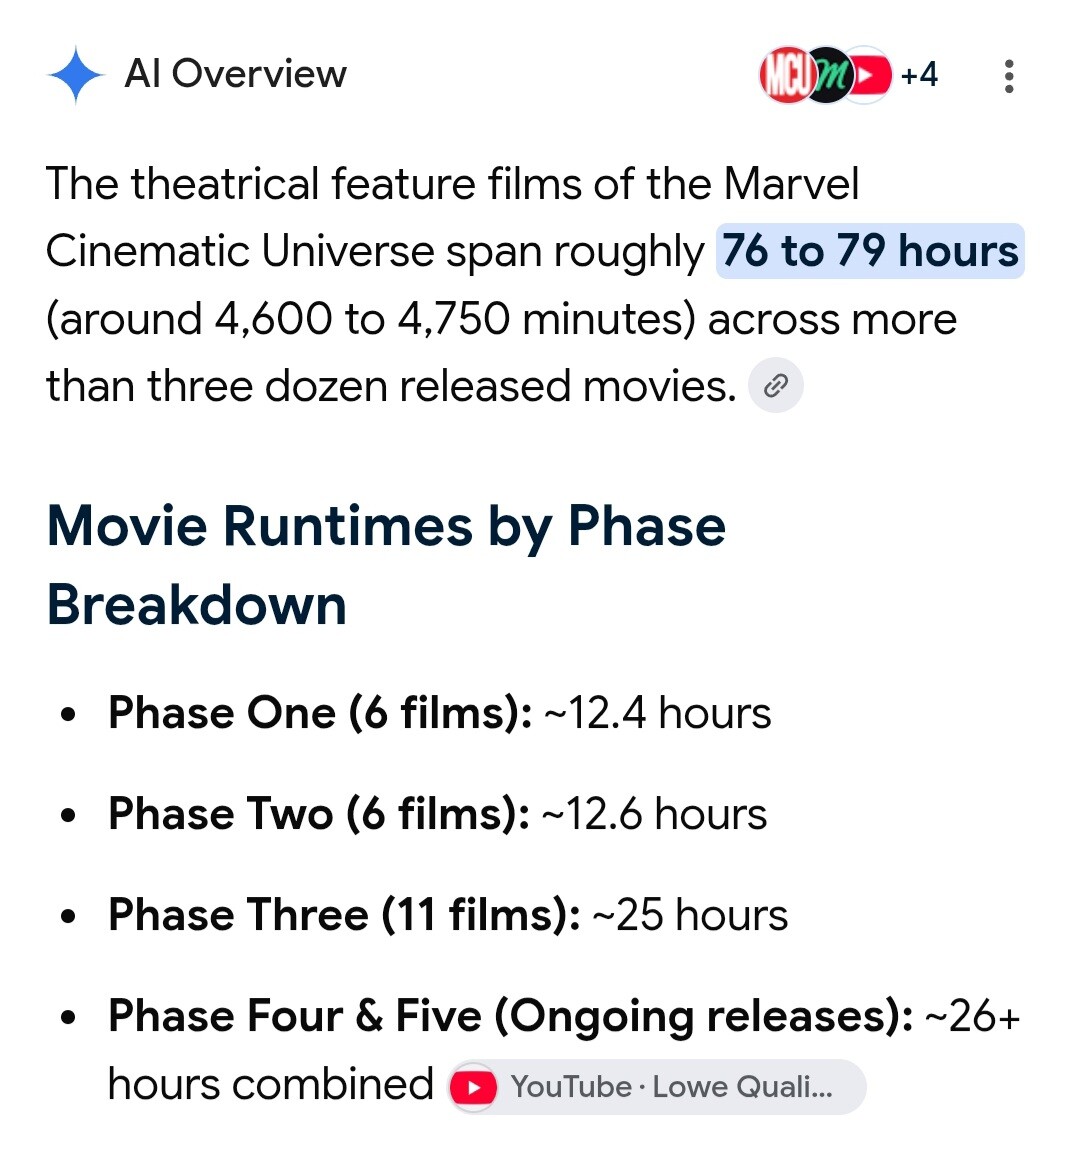Click the Movie Runtimes by Phase Breakdown heading
1080x1152 pixels.
pyautogui.click(x=386, y=566)
